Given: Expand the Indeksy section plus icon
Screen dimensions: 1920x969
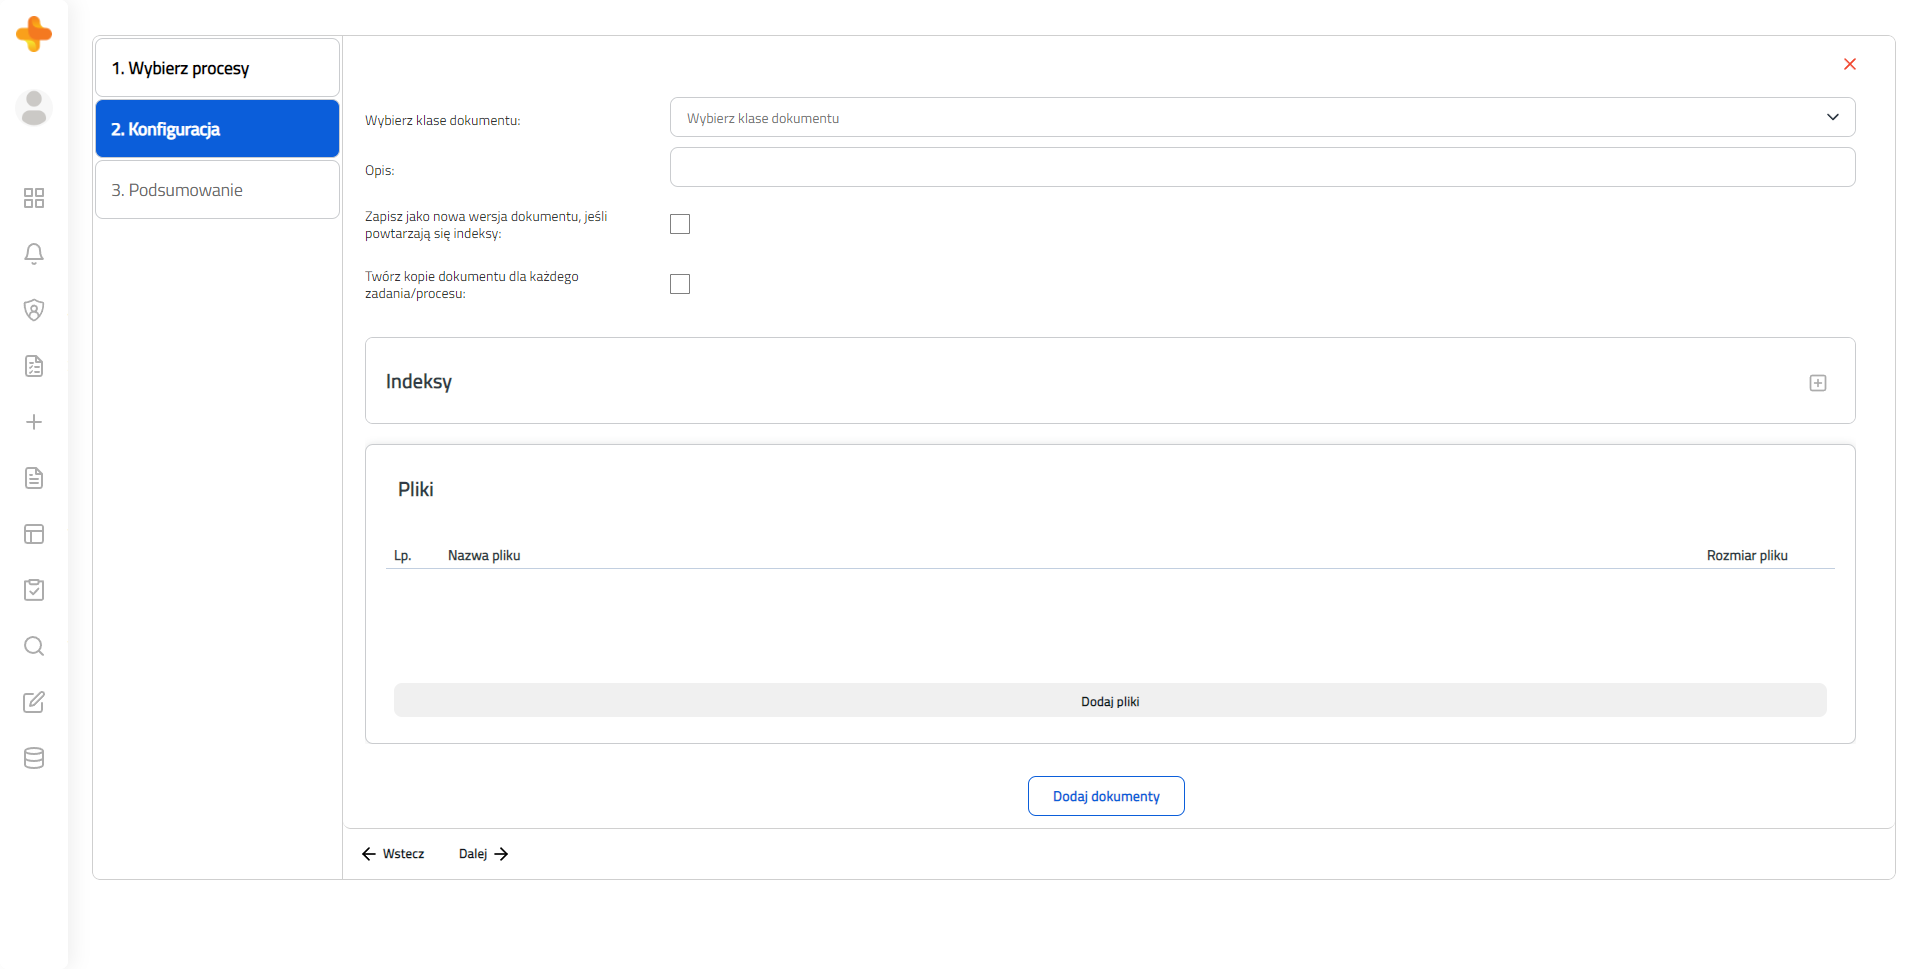Looking at the screenshot, I should click(1818, 383).
